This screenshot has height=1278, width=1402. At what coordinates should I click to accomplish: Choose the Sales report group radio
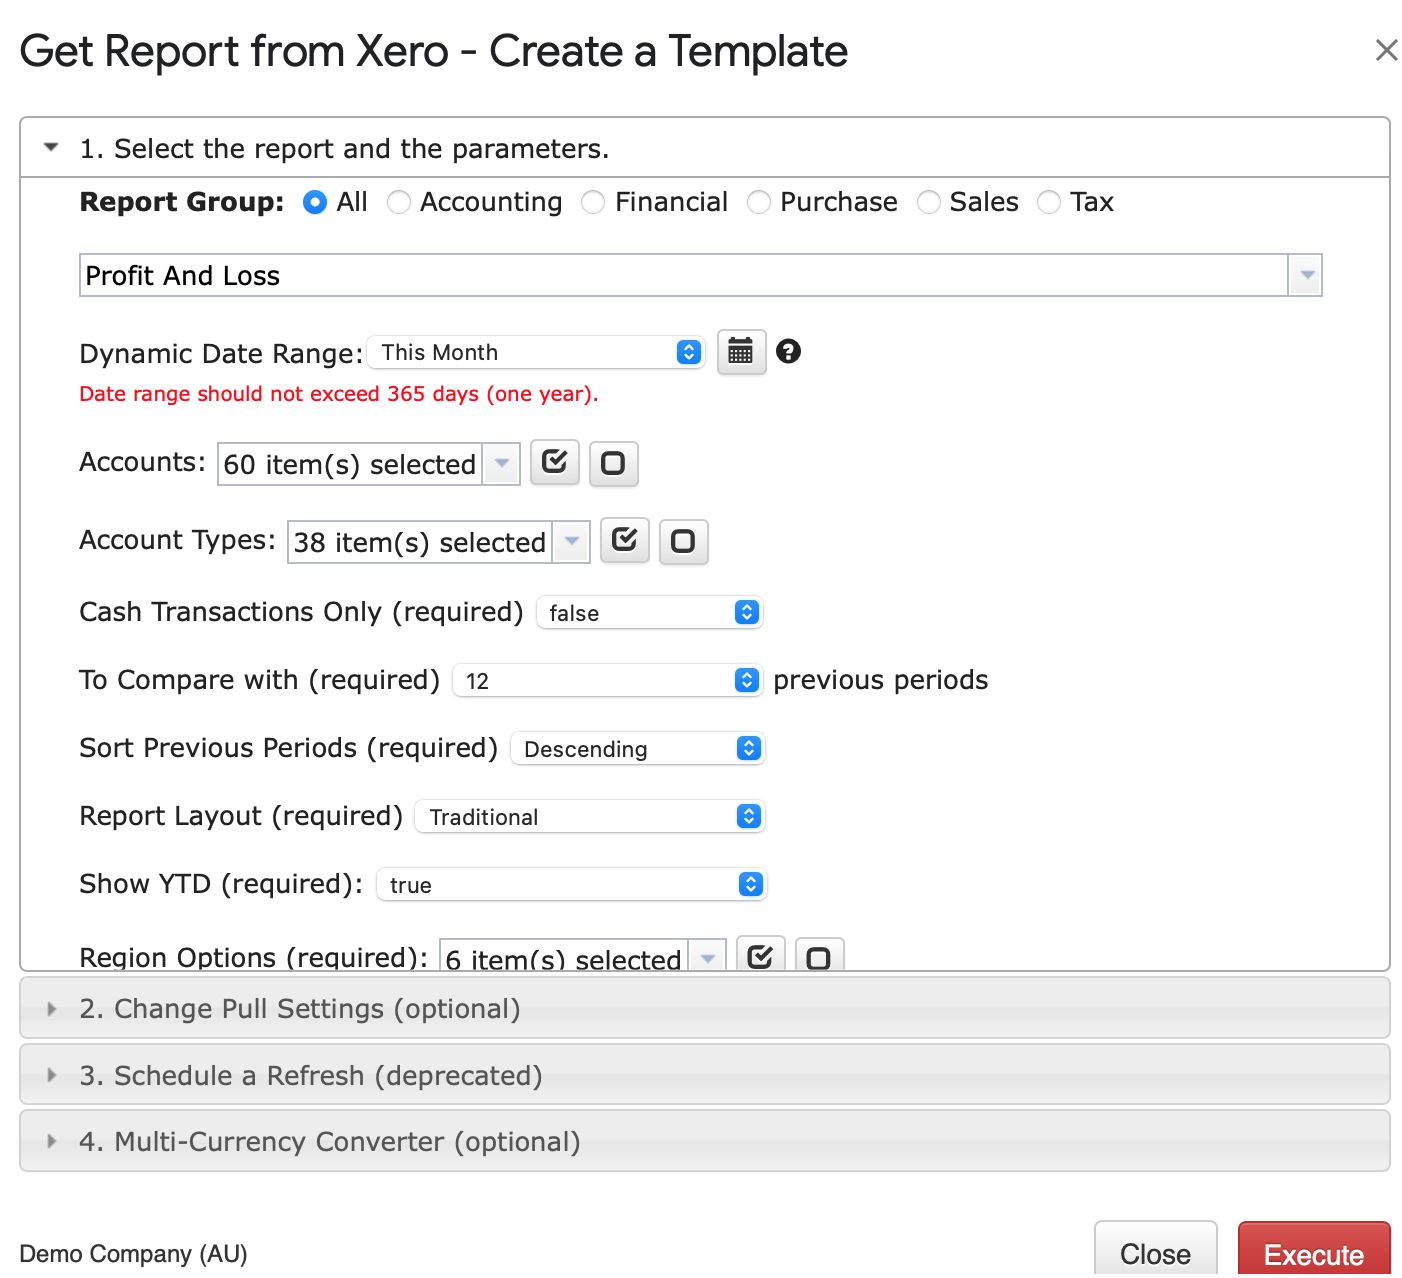click(929, 202)
